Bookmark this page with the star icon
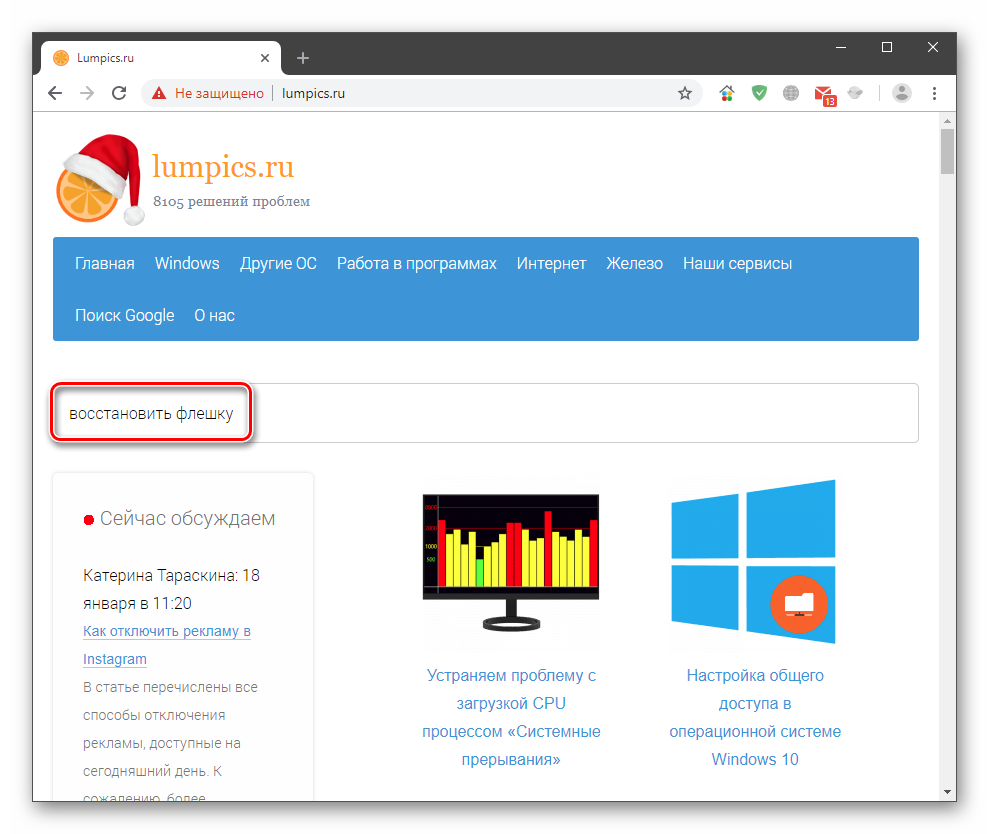Image resolution: width=989 pixels, height=834 pixels. coord(685,93)
